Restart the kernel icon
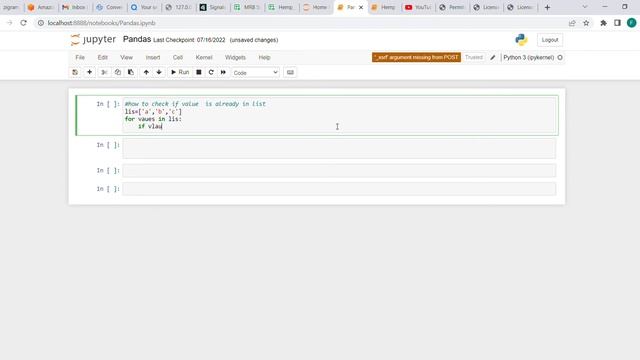The width and height of the screenshot is (640, 360). (211, 72)
